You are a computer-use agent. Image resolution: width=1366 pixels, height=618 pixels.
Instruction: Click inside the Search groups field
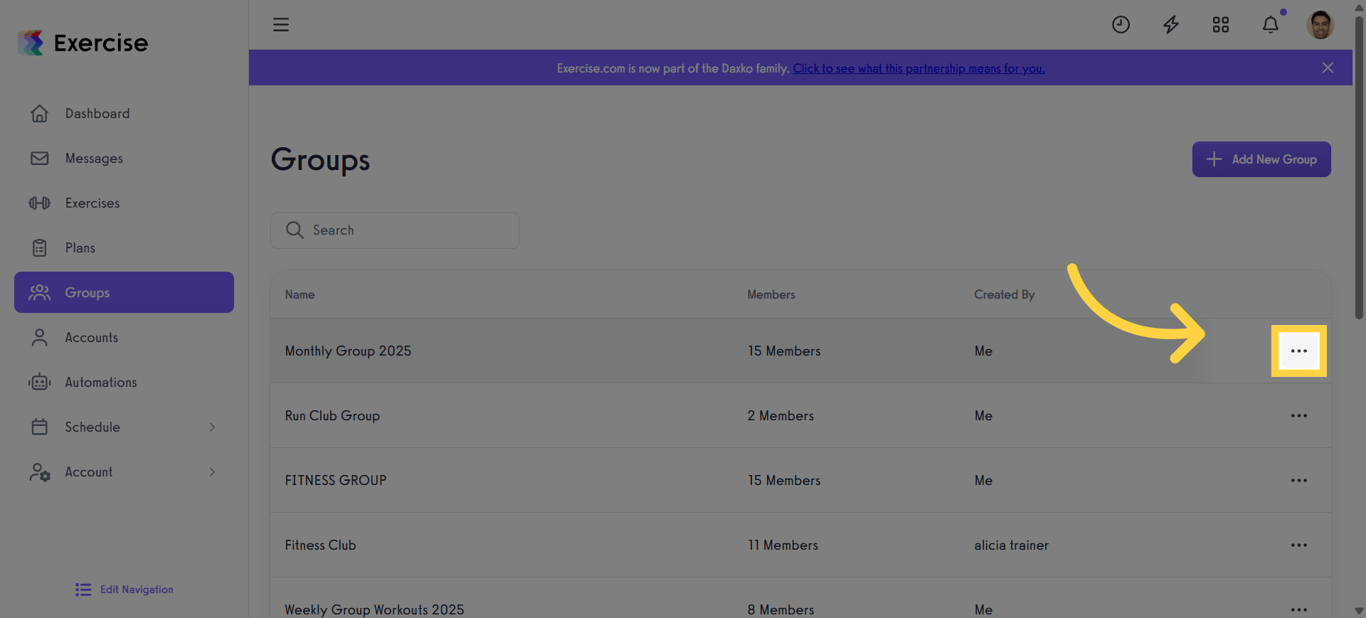(394, 230)
